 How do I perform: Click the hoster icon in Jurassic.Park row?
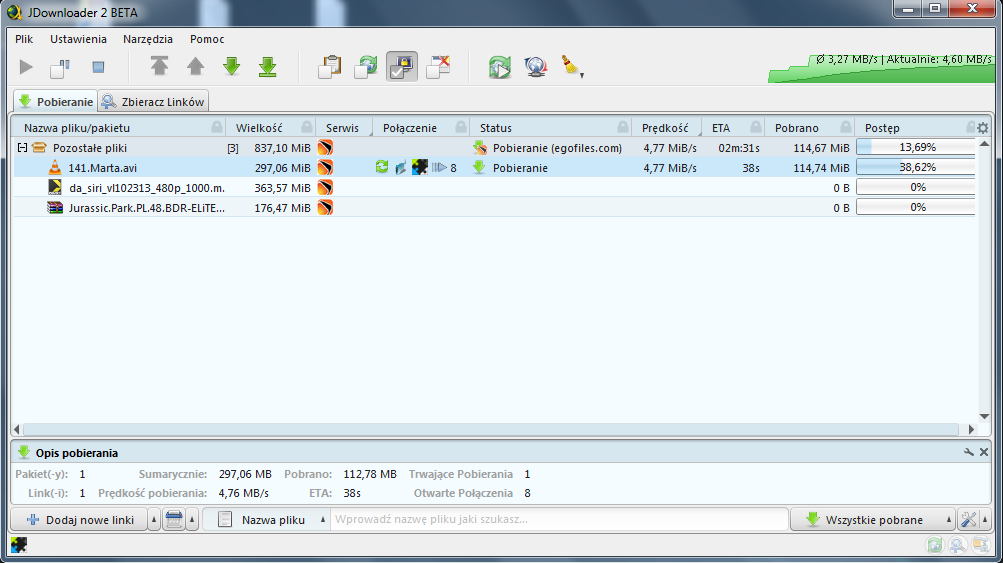pos(325,207)
